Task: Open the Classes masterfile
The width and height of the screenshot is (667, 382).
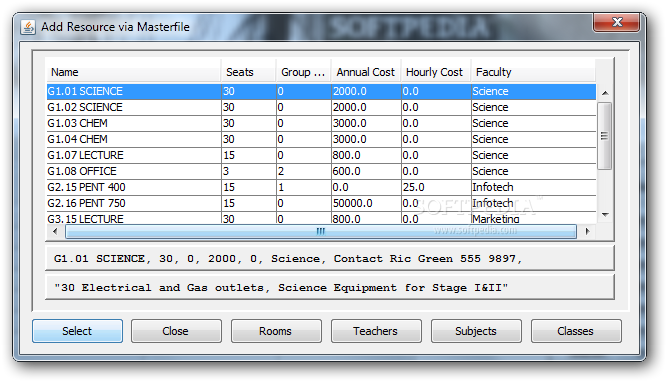Action: [576, 331]
